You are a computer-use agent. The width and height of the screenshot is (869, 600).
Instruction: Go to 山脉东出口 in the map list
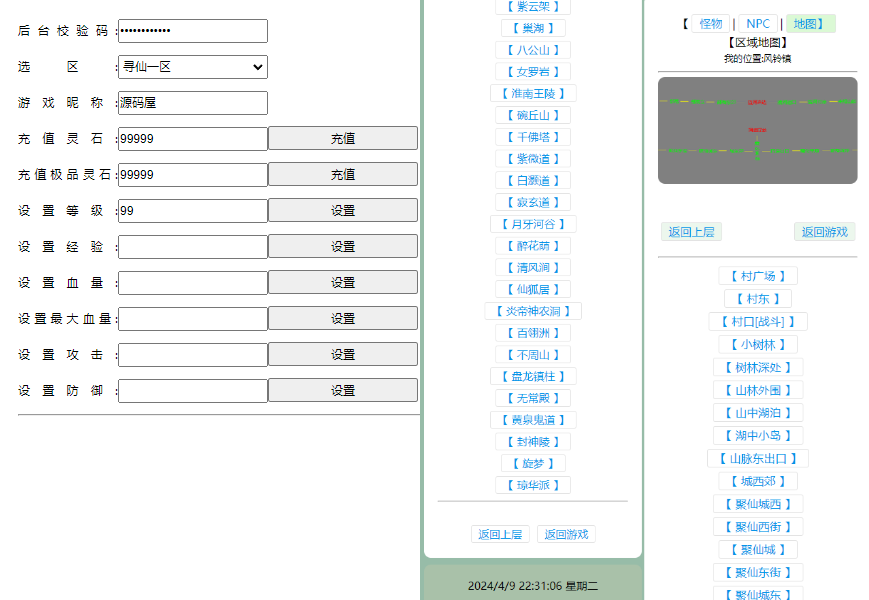(x=758, y=459)
